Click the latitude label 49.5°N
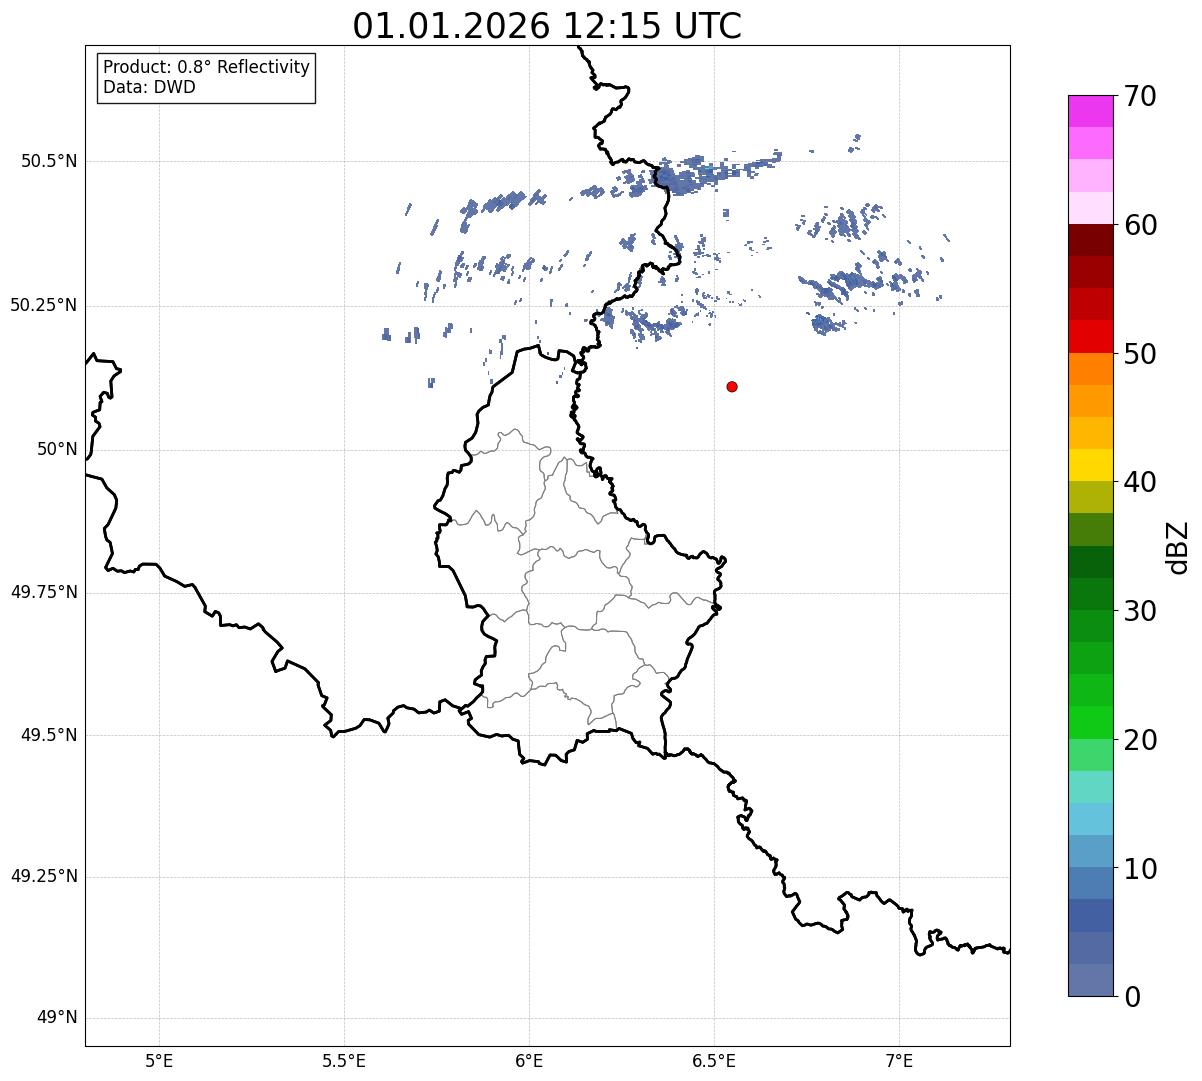 point(49,735)
